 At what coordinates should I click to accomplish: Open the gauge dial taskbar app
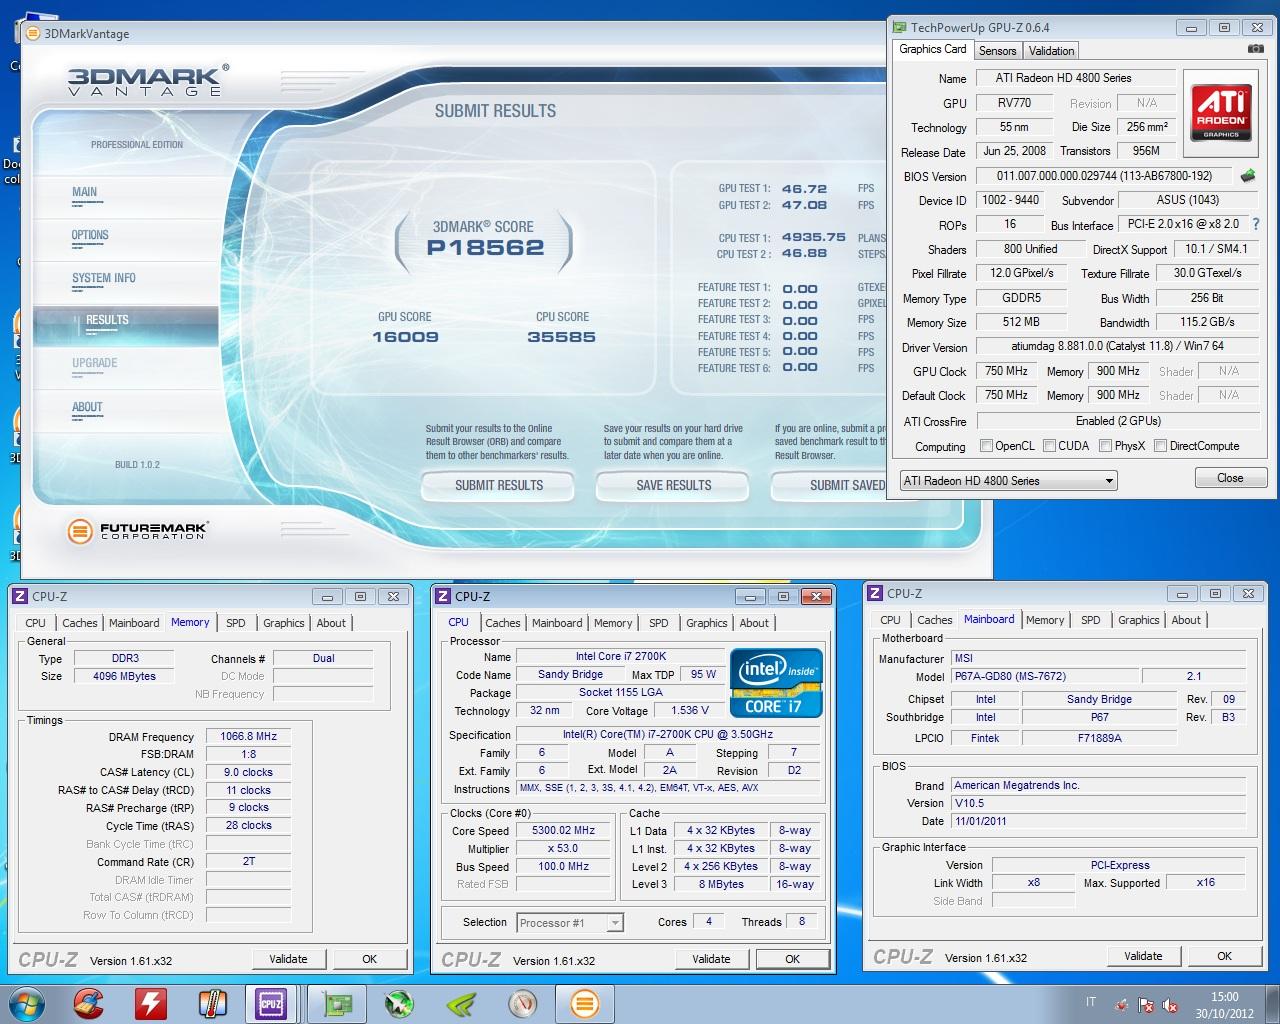point(522,1003)
